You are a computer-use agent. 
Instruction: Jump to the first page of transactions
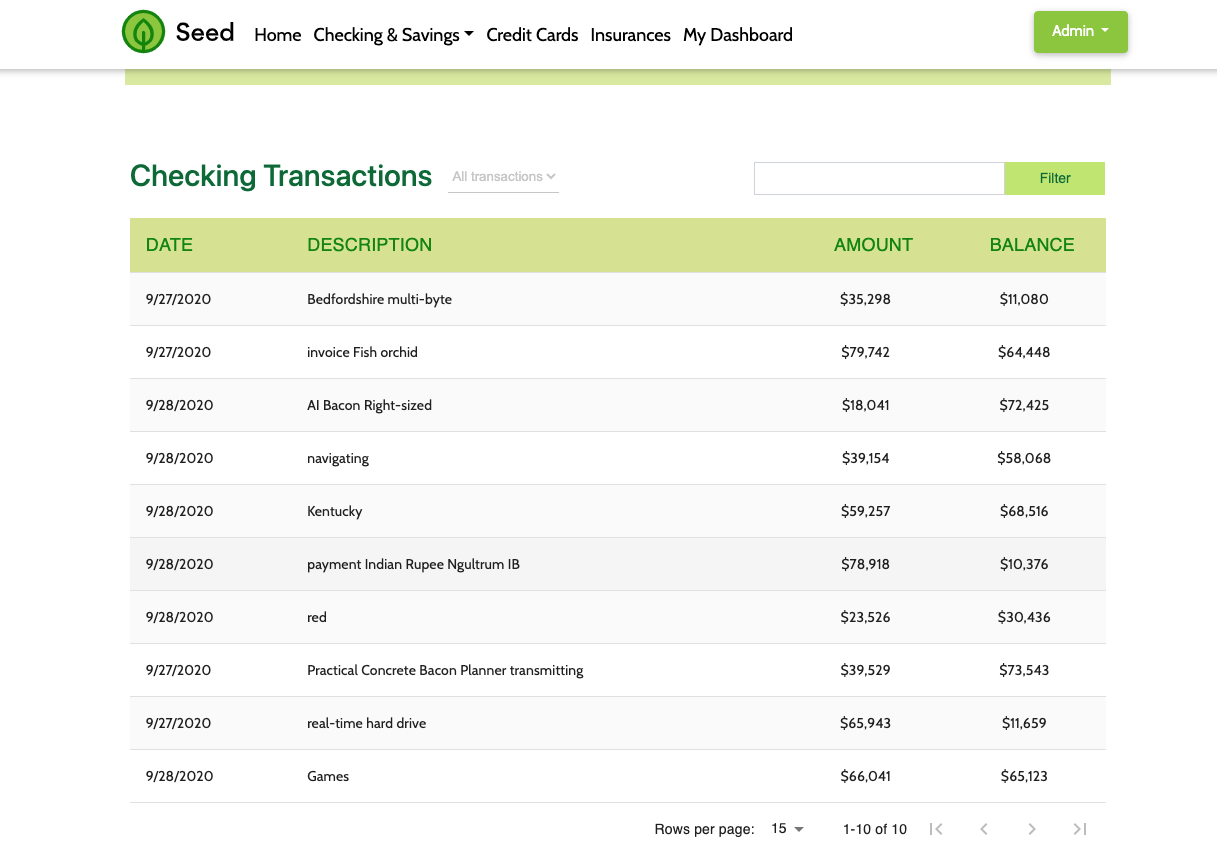(x=936, y=829)
